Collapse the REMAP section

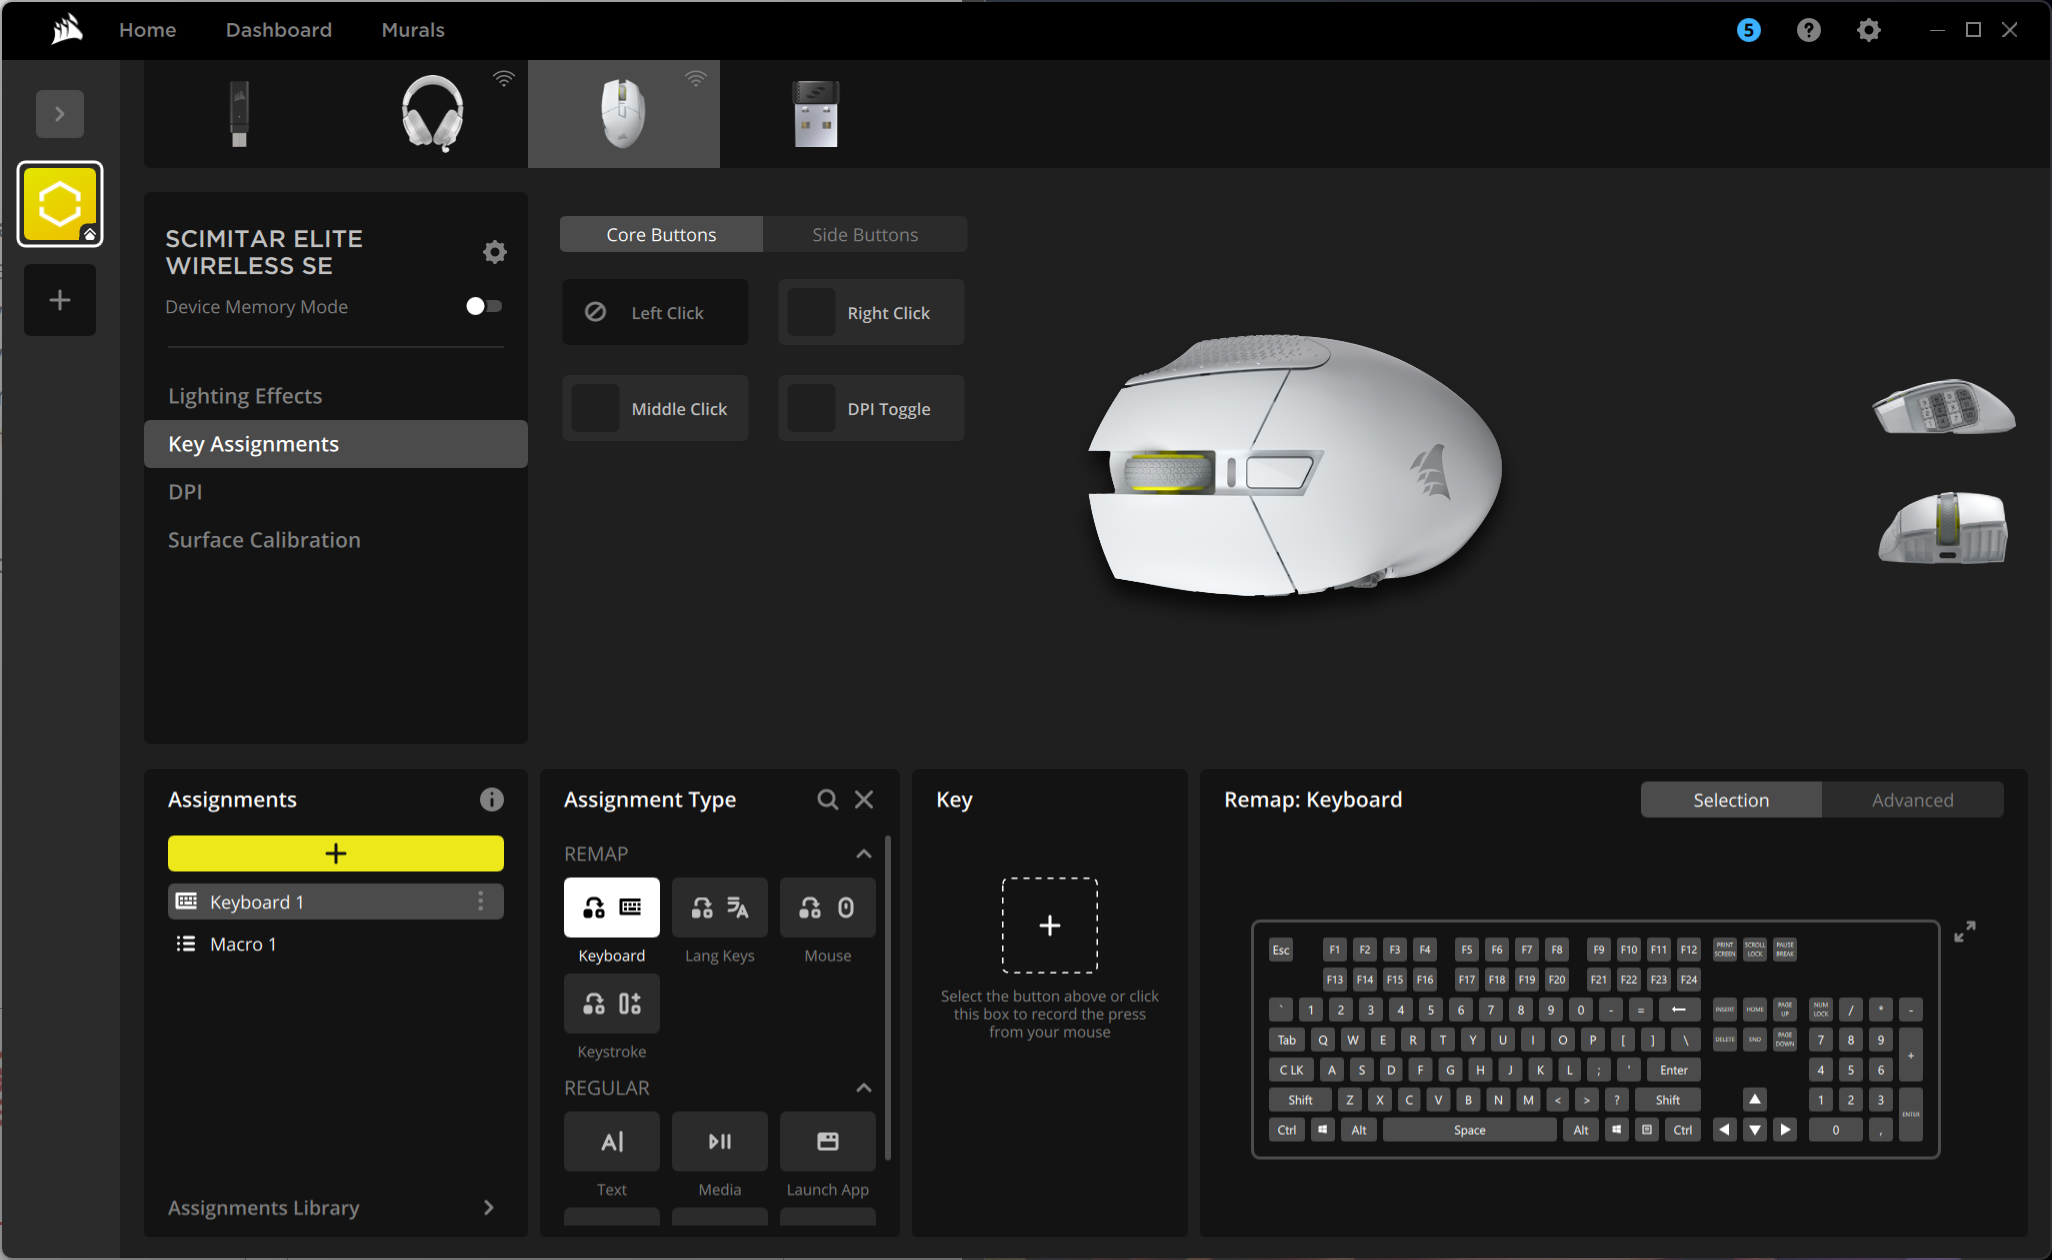(863, 853)
